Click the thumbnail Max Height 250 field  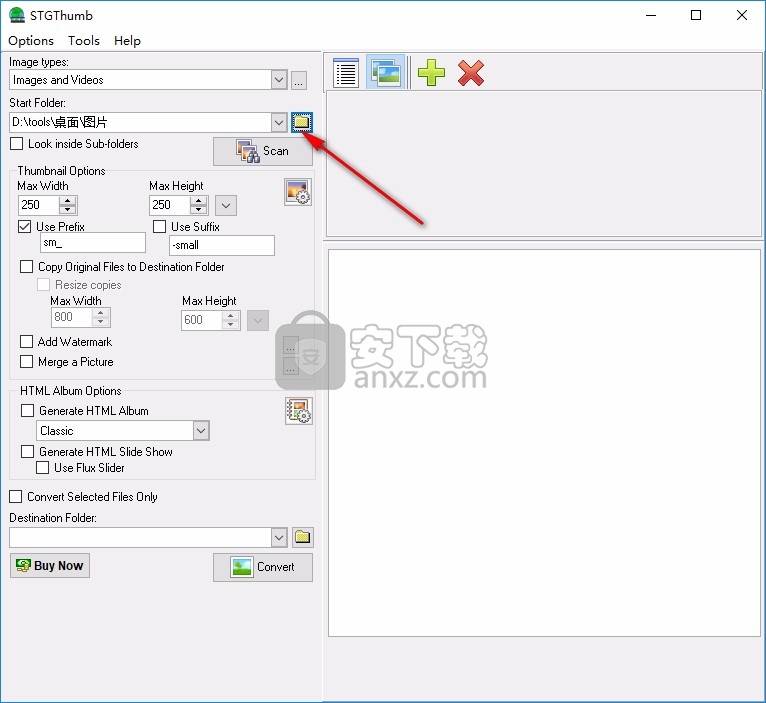pyautogui.click(x=170, y=205)
